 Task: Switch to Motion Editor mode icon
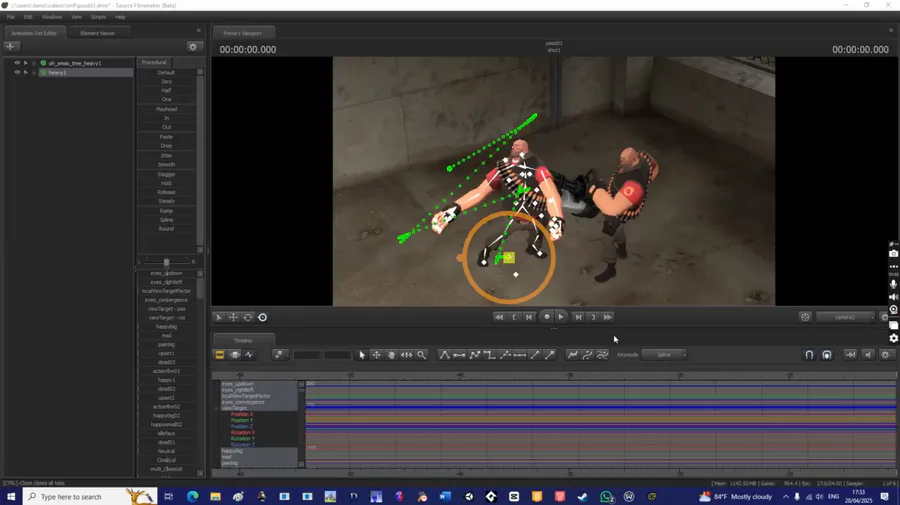[x=235, y=355]
